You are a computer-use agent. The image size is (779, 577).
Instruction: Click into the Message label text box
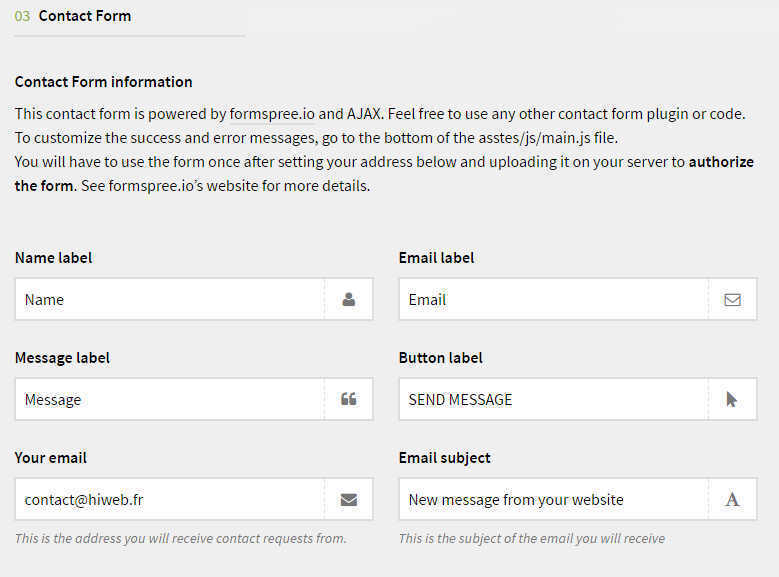[170, 399]
